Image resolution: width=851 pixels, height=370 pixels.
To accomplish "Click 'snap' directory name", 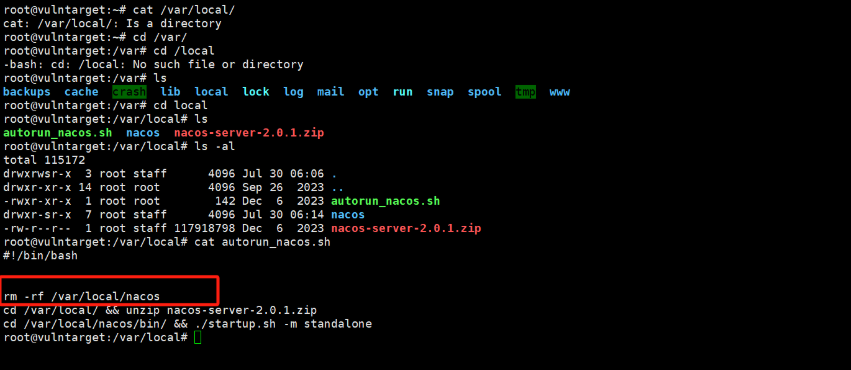I will click(440, 92).
